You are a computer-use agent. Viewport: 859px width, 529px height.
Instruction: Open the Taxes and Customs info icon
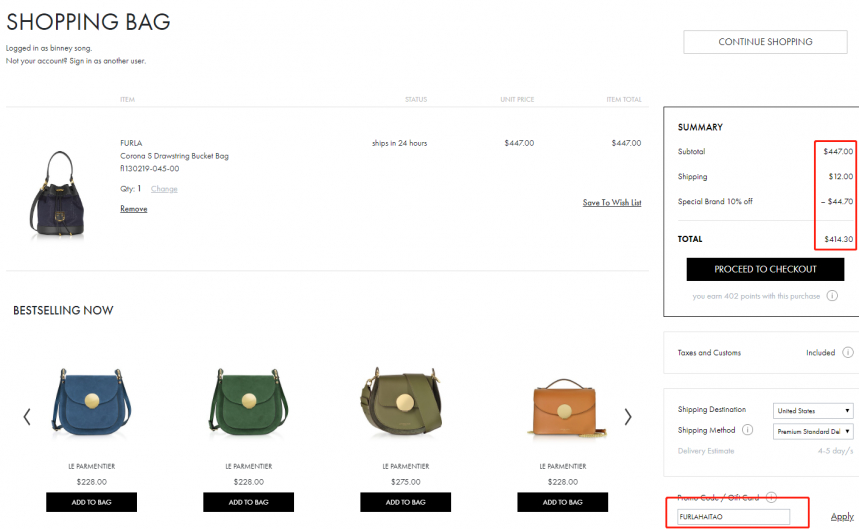tap(847, 353)
